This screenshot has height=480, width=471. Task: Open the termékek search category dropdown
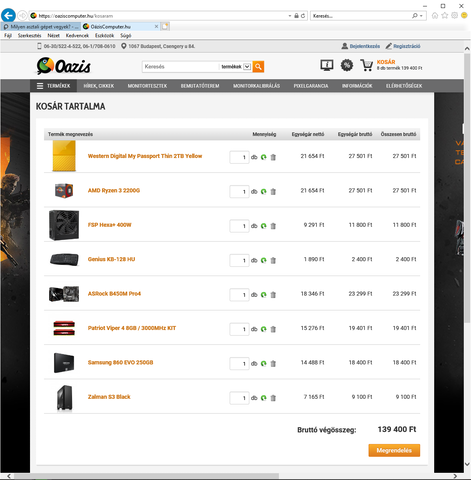[247, 67]
